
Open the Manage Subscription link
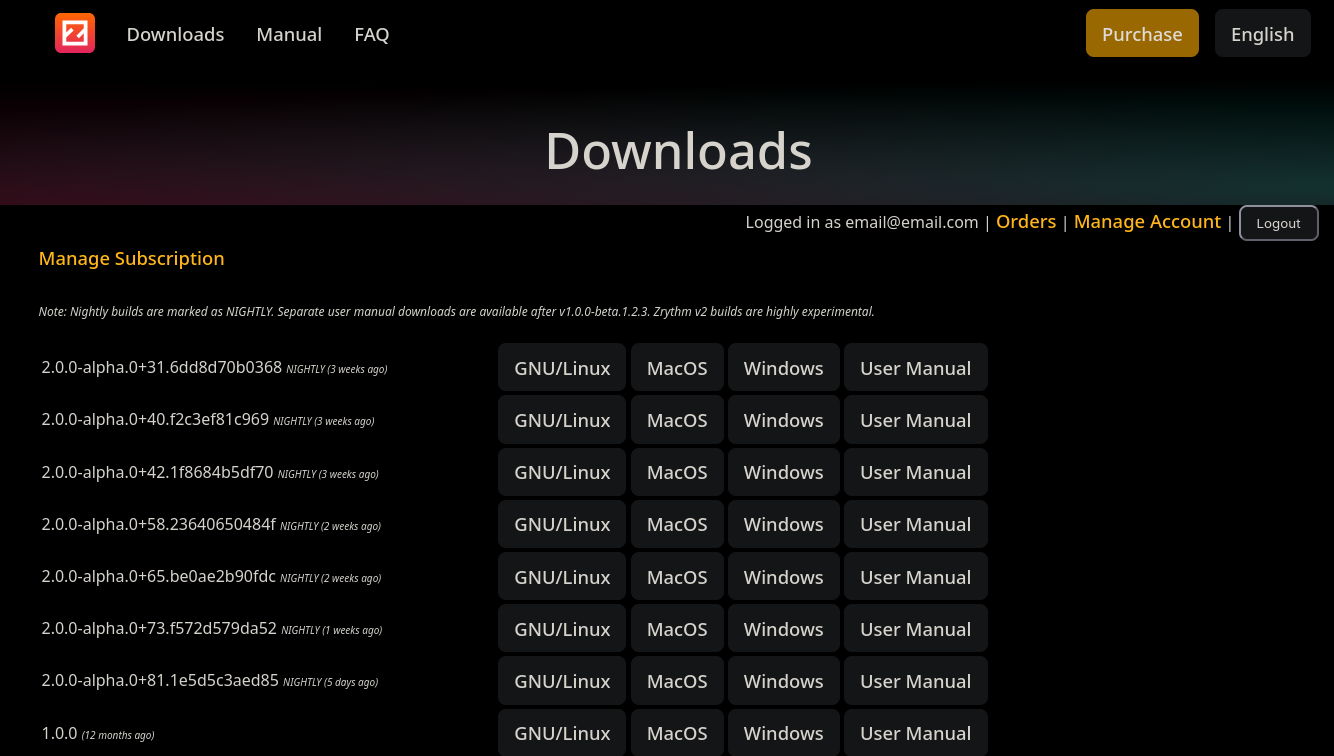click(x=131, y=259)
